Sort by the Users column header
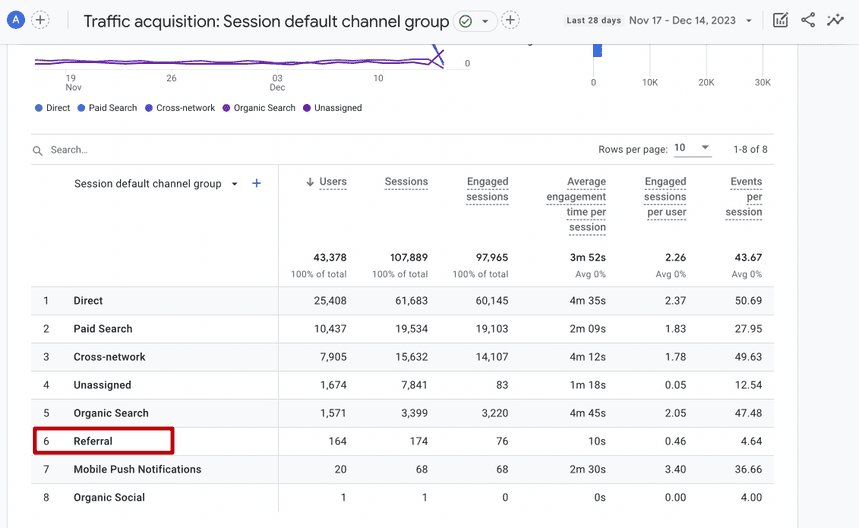 point(333,182)
